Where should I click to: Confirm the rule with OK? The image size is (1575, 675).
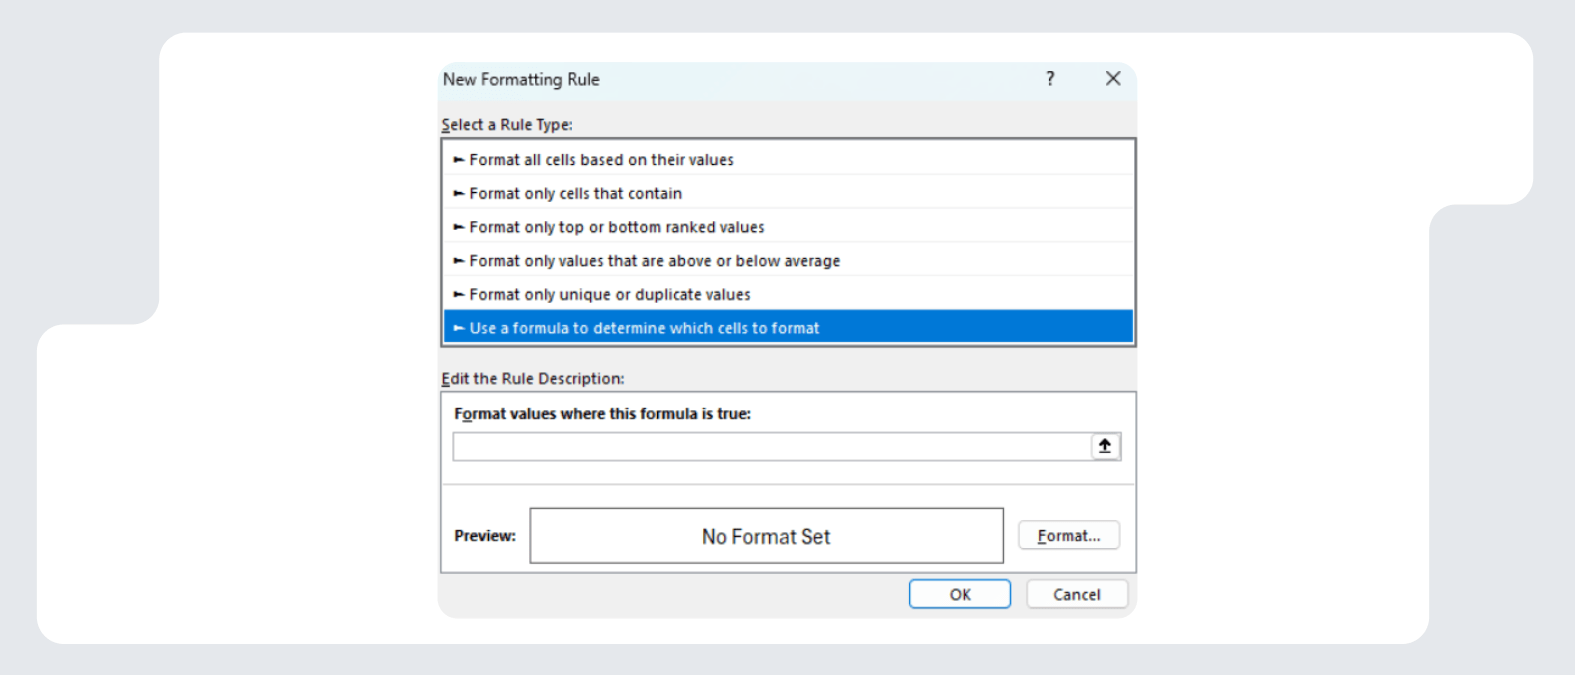coord(959,594)
